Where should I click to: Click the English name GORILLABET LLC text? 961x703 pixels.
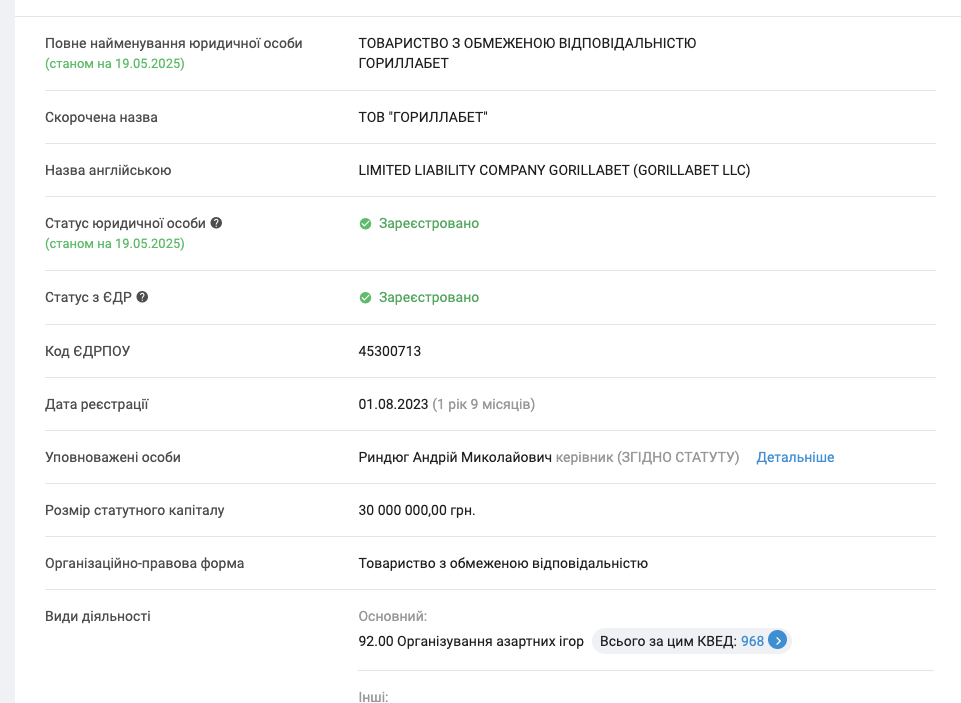[x=692, y=170]
